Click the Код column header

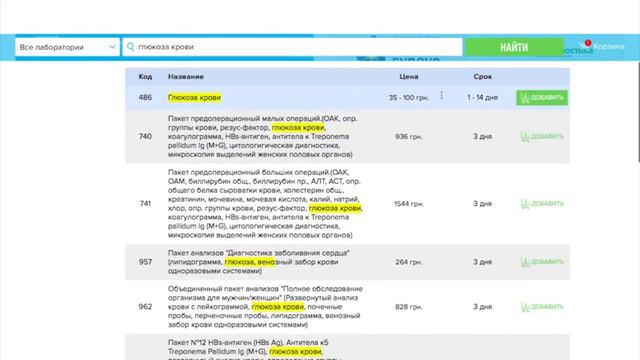pos(145,76)
